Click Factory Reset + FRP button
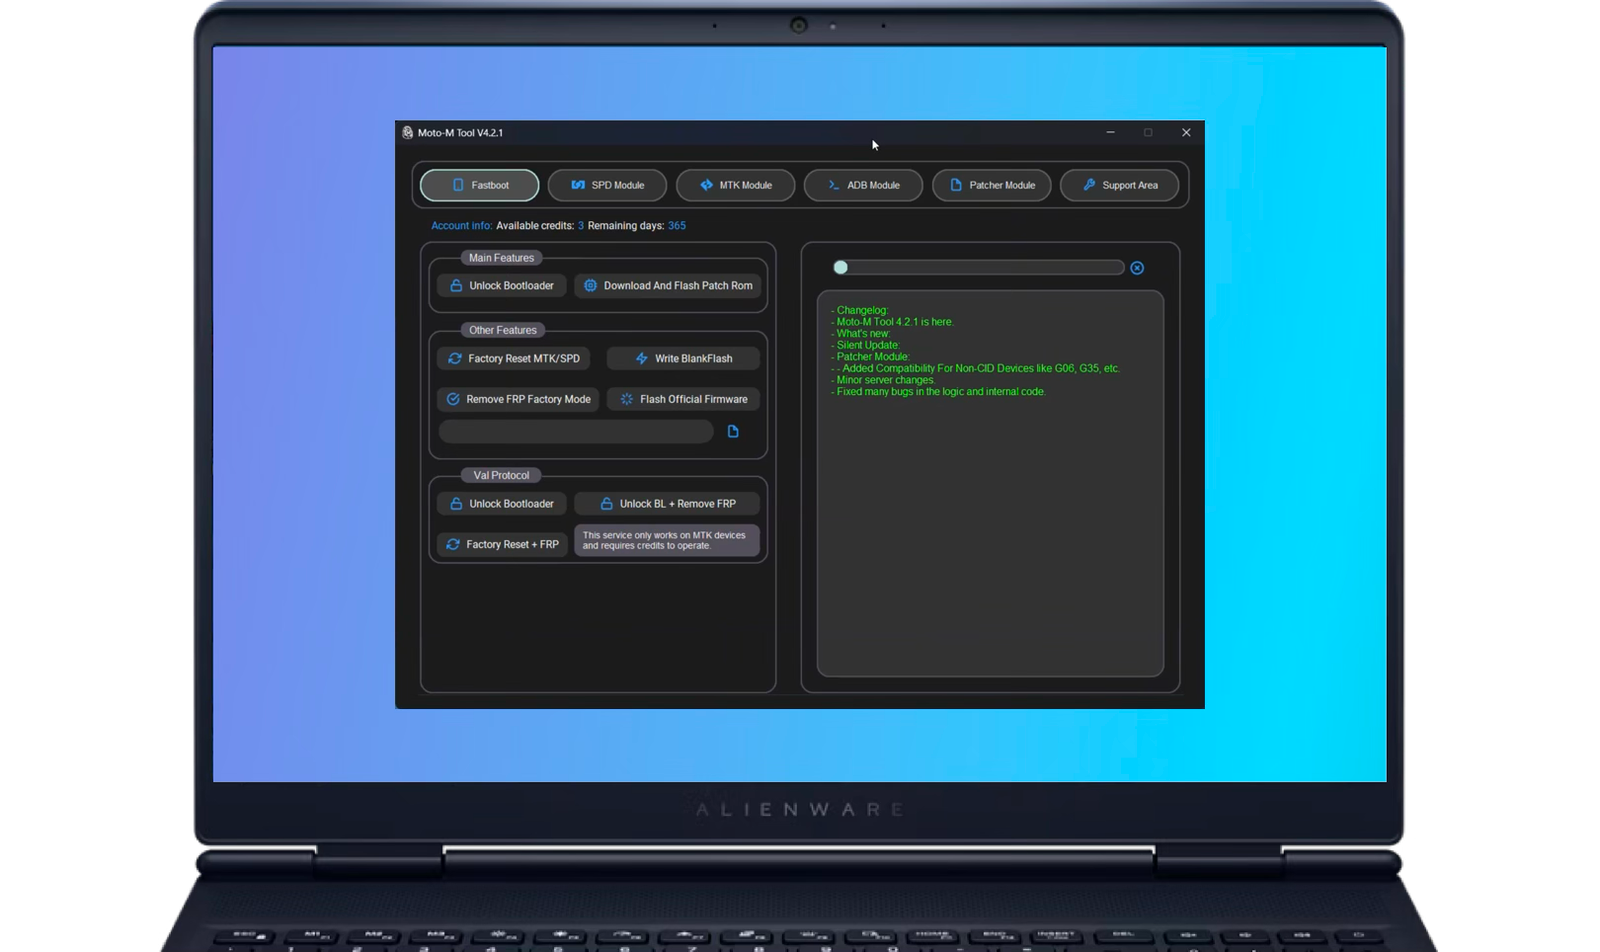This screenshot has width=1600, height=952. tap(501, 544)
